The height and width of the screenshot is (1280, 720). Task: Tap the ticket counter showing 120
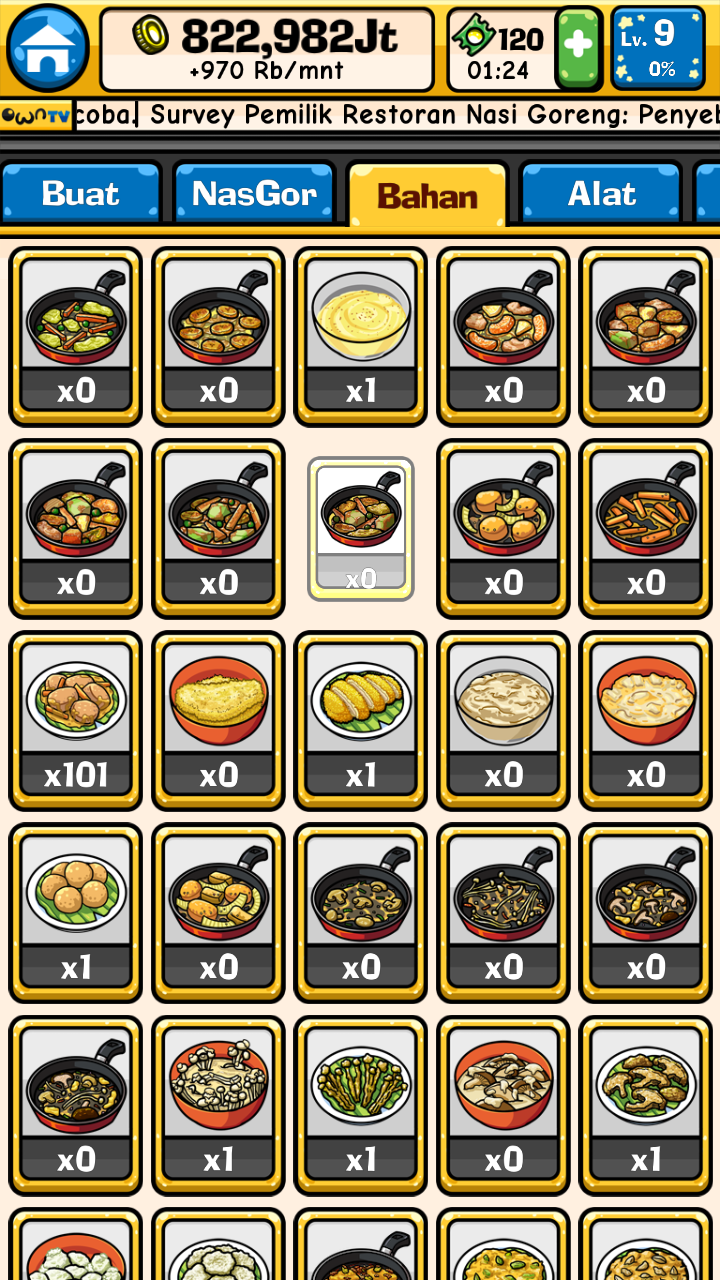coord(501,48)
